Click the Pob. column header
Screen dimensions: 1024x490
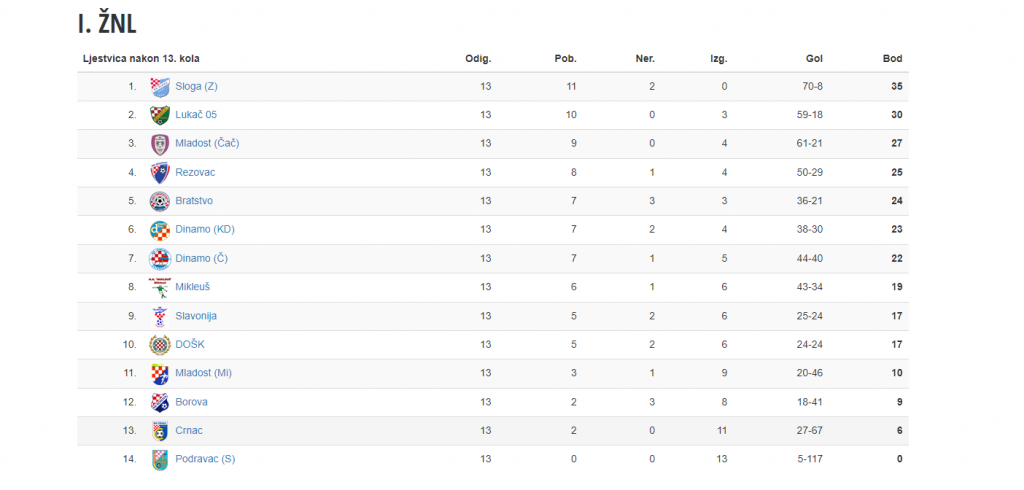coord(566,59)
